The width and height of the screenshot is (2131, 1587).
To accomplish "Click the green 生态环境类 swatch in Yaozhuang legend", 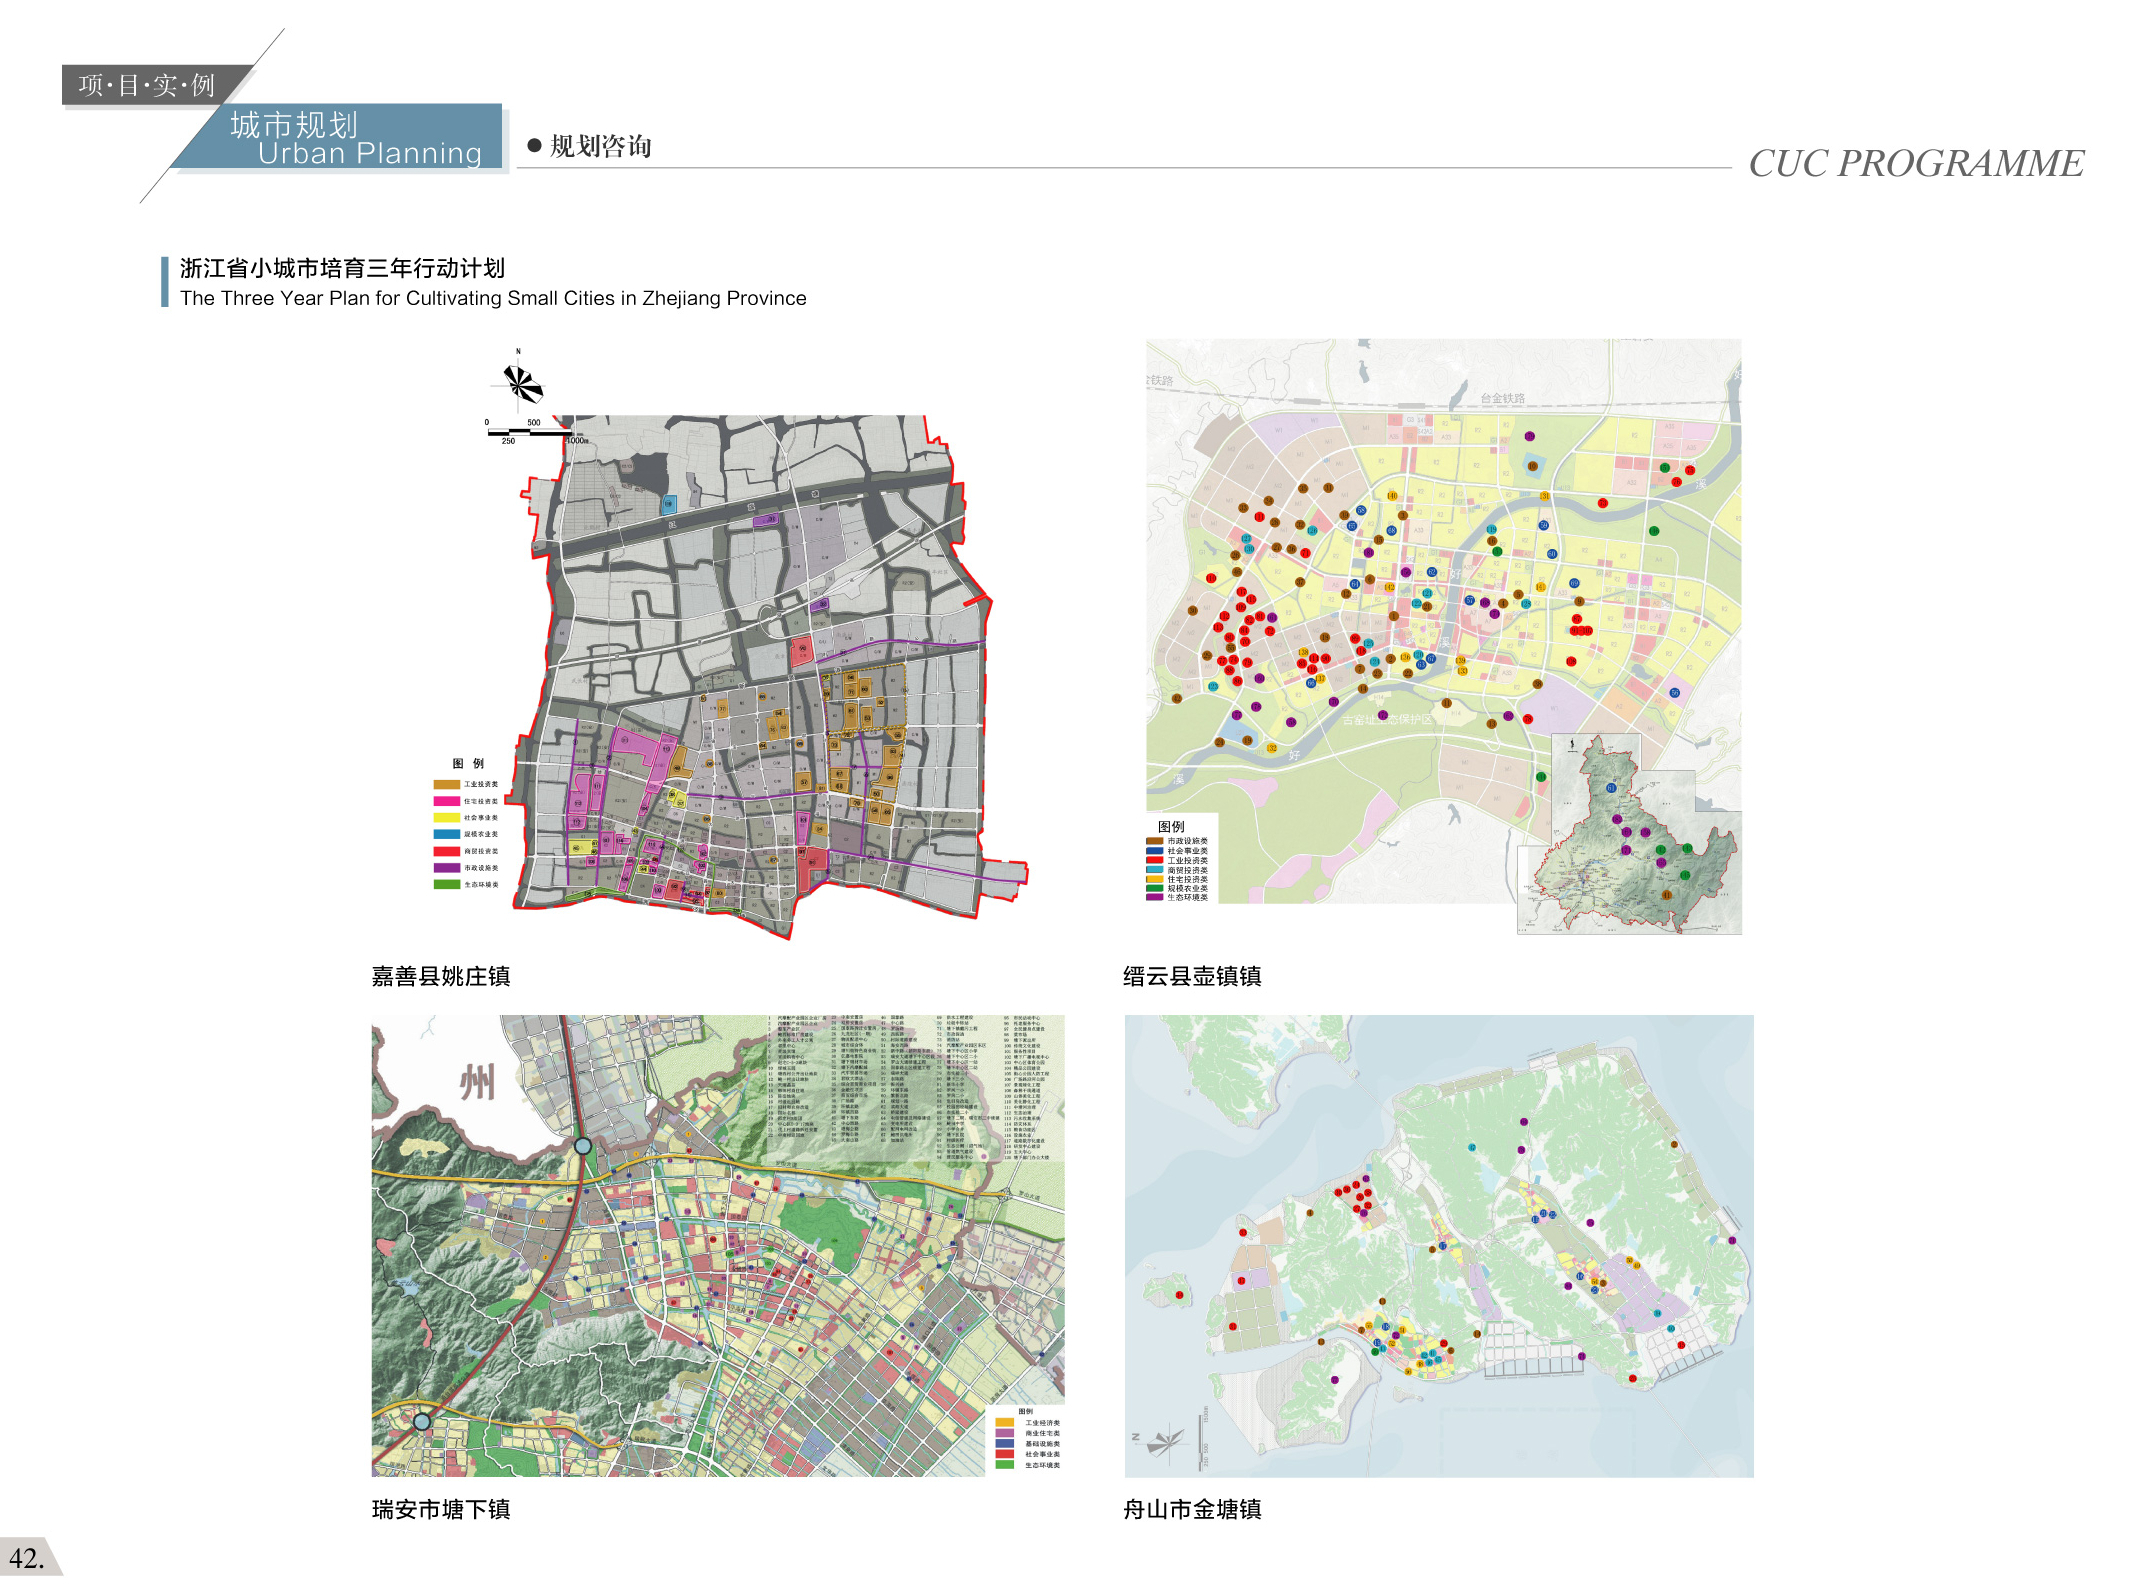I will 446,884.
